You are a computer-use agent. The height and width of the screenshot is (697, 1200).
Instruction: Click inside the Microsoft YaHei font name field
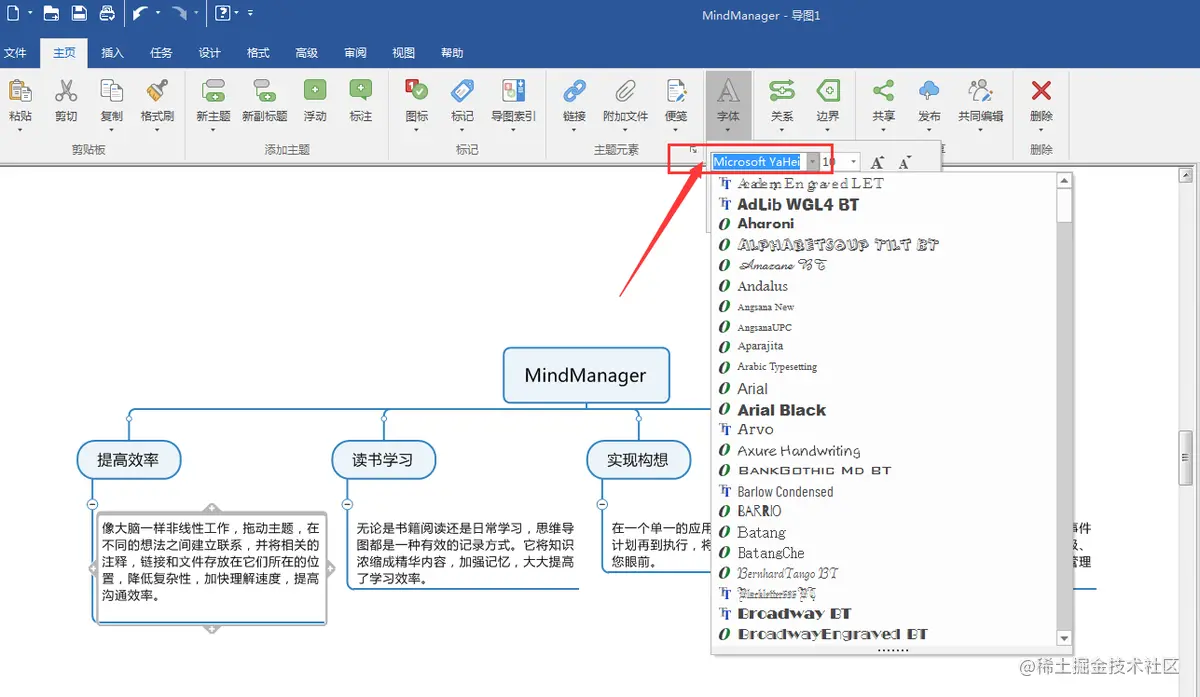pyautogui.click(x=758, y=162)
